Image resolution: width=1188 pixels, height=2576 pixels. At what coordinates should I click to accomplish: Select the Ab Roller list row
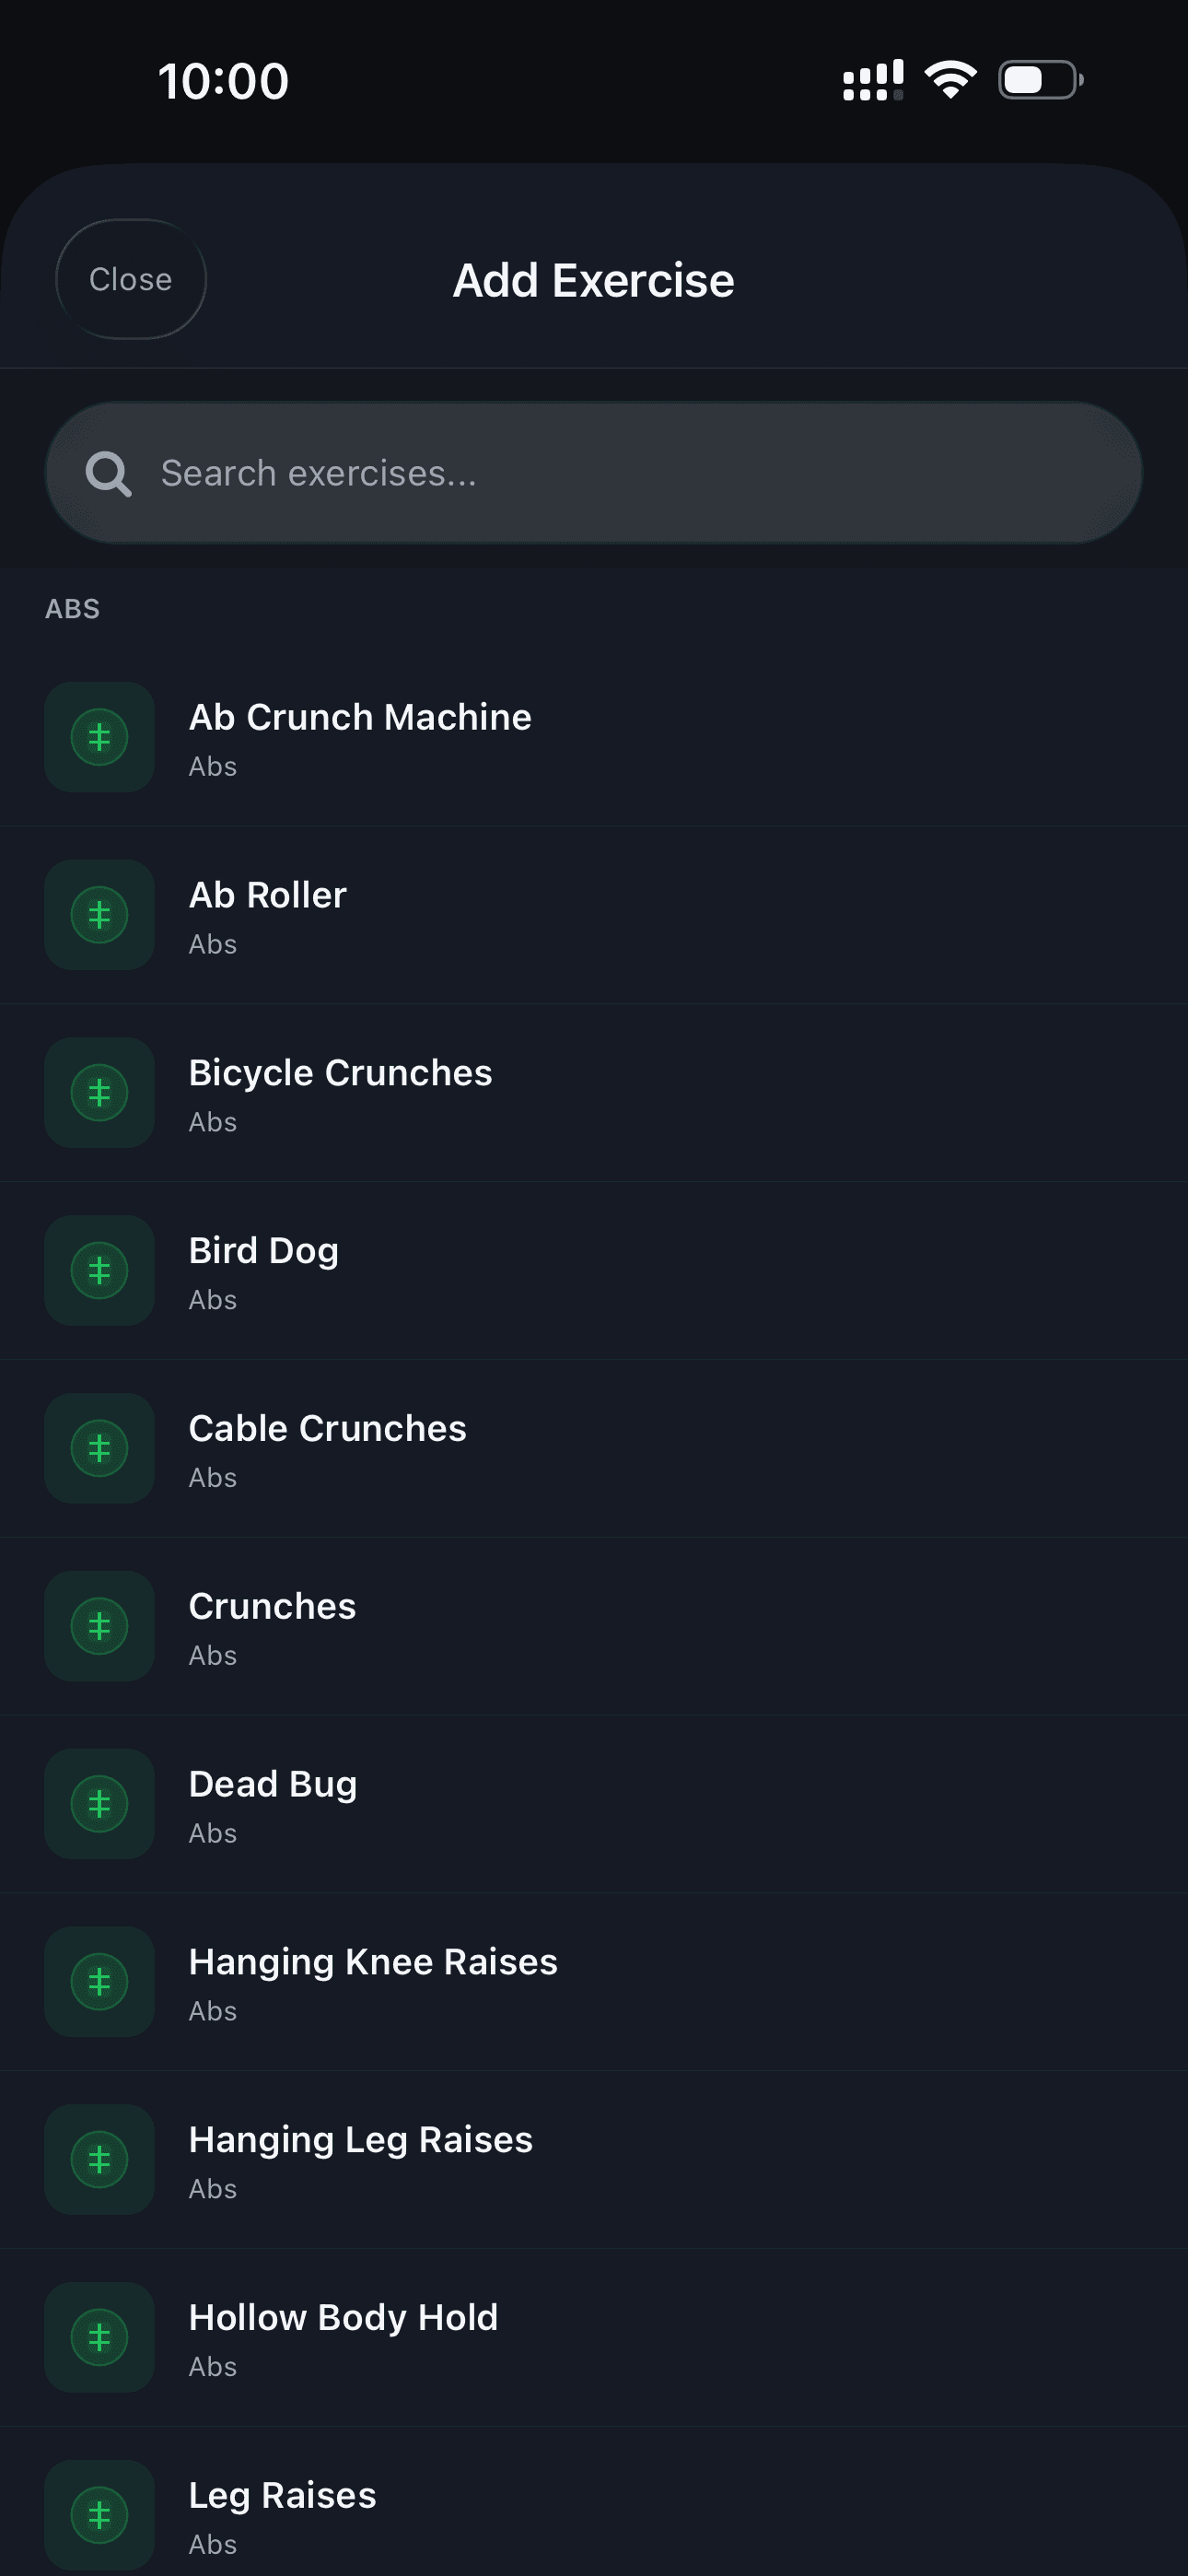[x=594, y=915]
